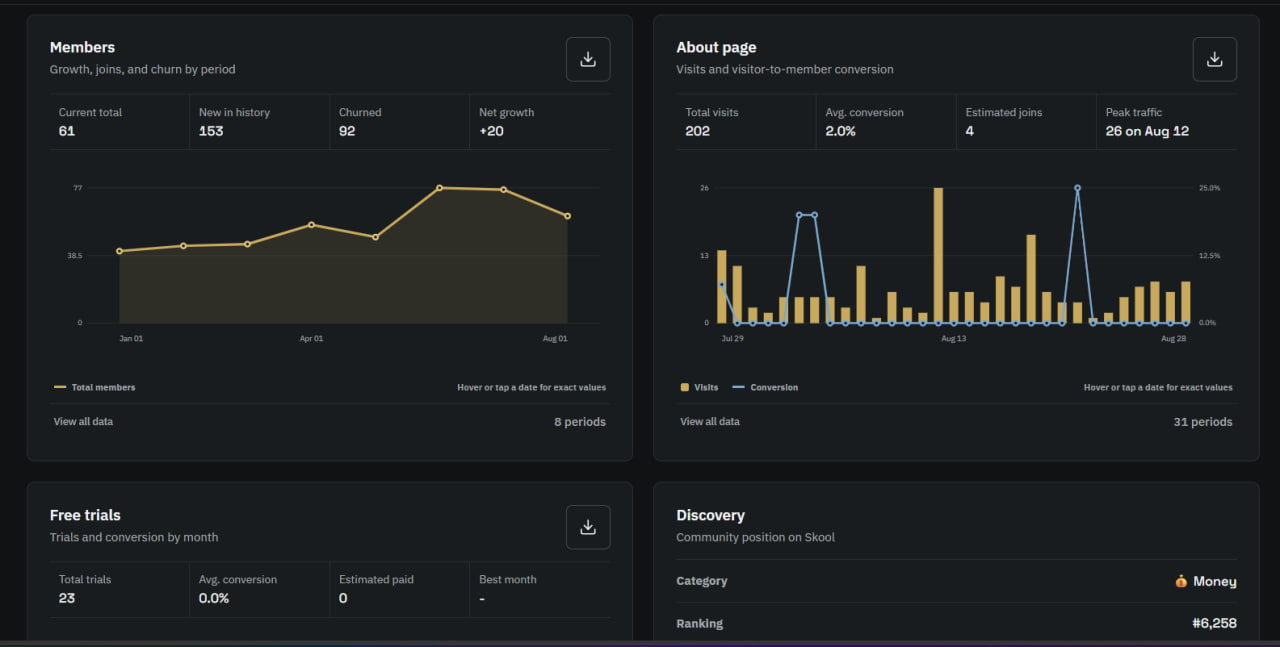Viewport: 1280px width, 647px height.
Task: Download the Members card data
Action: (x=588, y=59)
